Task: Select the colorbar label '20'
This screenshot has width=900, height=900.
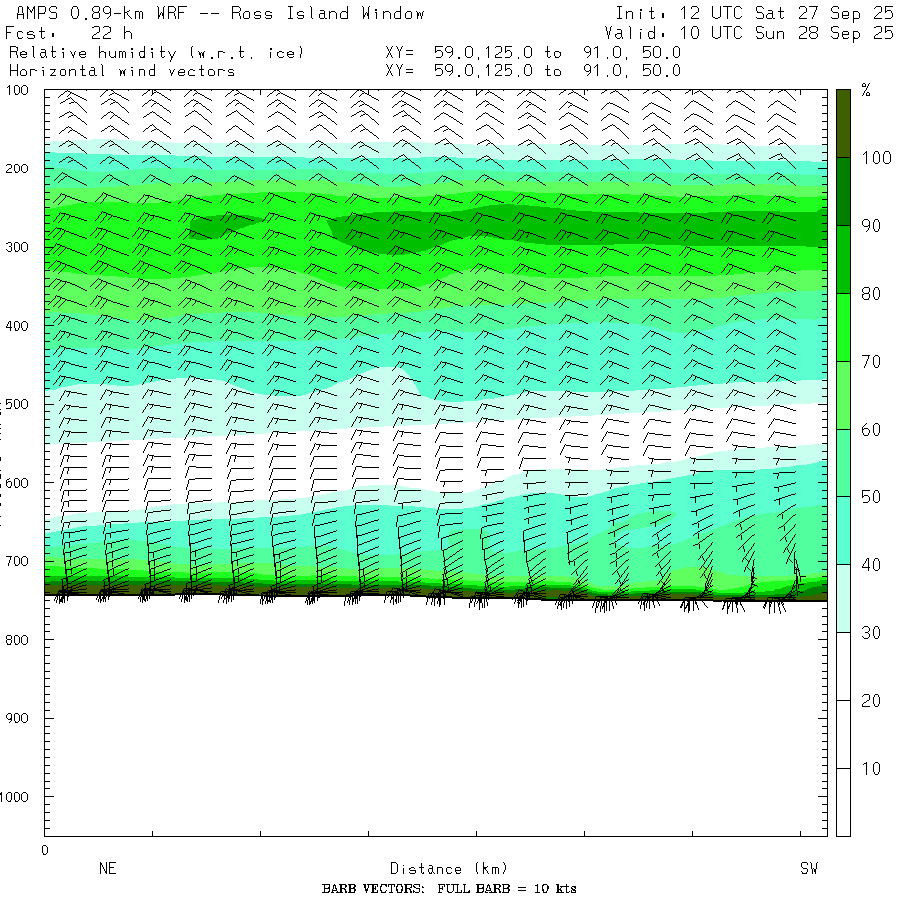Action: (x=871, y=700)
